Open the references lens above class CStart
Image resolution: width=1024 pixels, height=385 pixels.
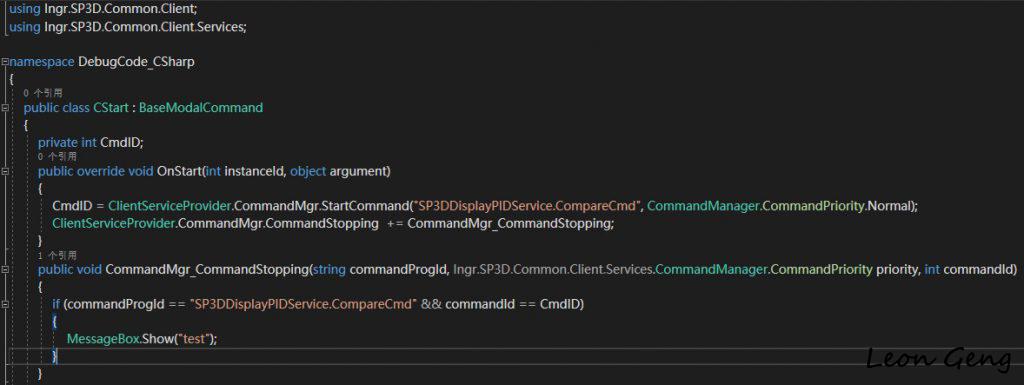click(x=42, y=93)
